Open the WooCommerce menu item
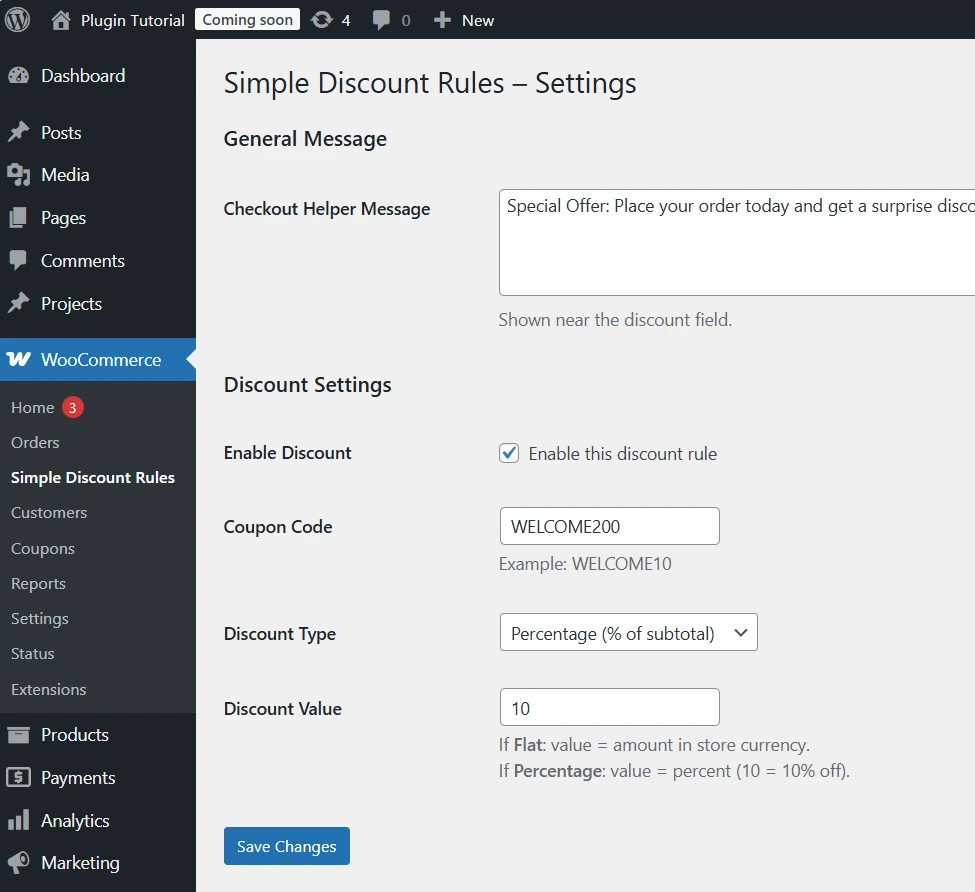This screenshot has height=892, width=975. click(98, 360)
